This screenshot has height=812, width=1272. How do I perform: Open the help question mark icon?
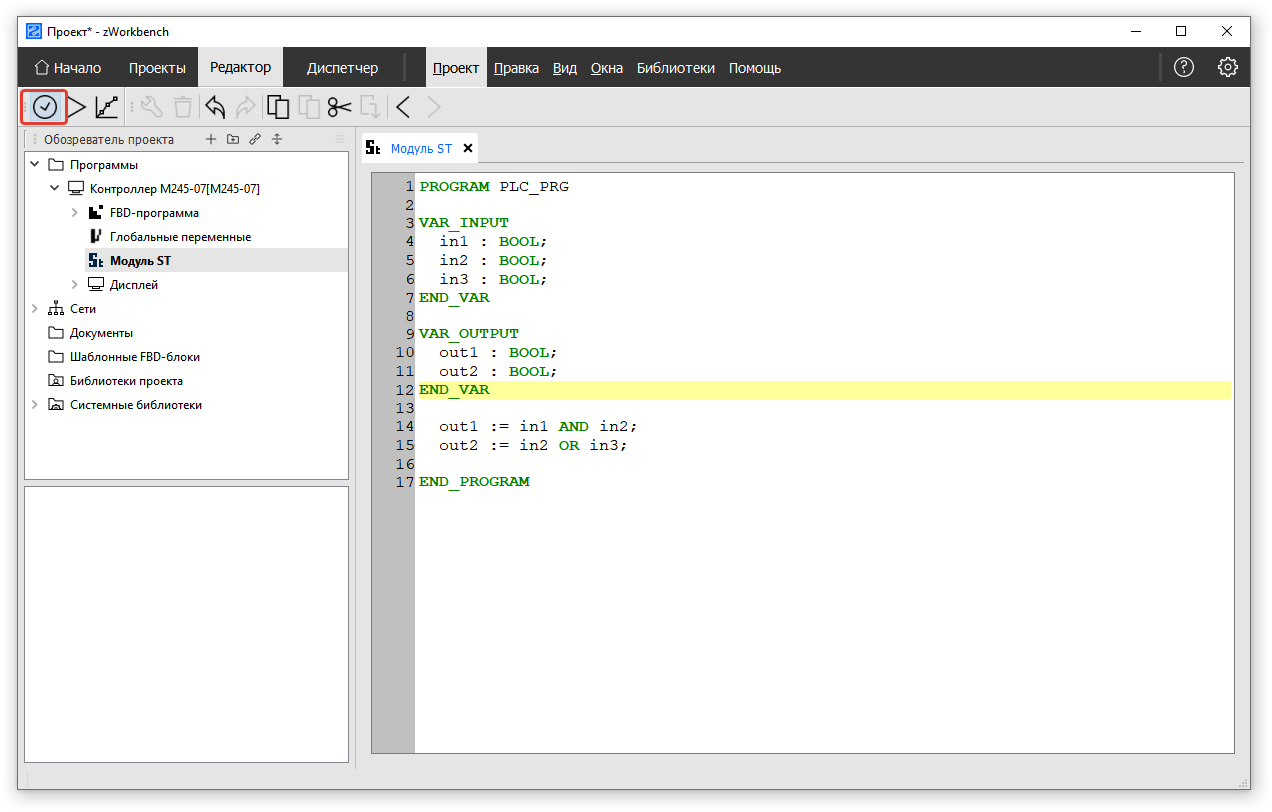pos(1184,68)
